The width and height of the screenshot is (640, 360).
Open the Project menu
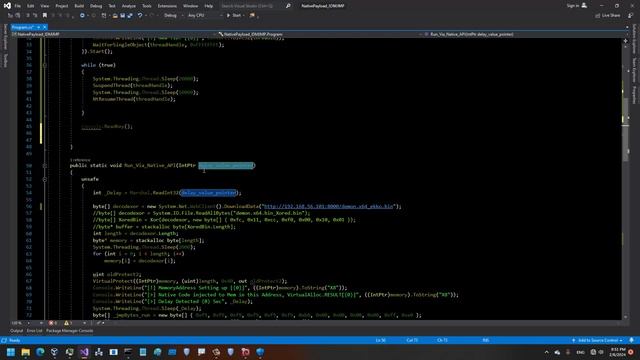62,6
